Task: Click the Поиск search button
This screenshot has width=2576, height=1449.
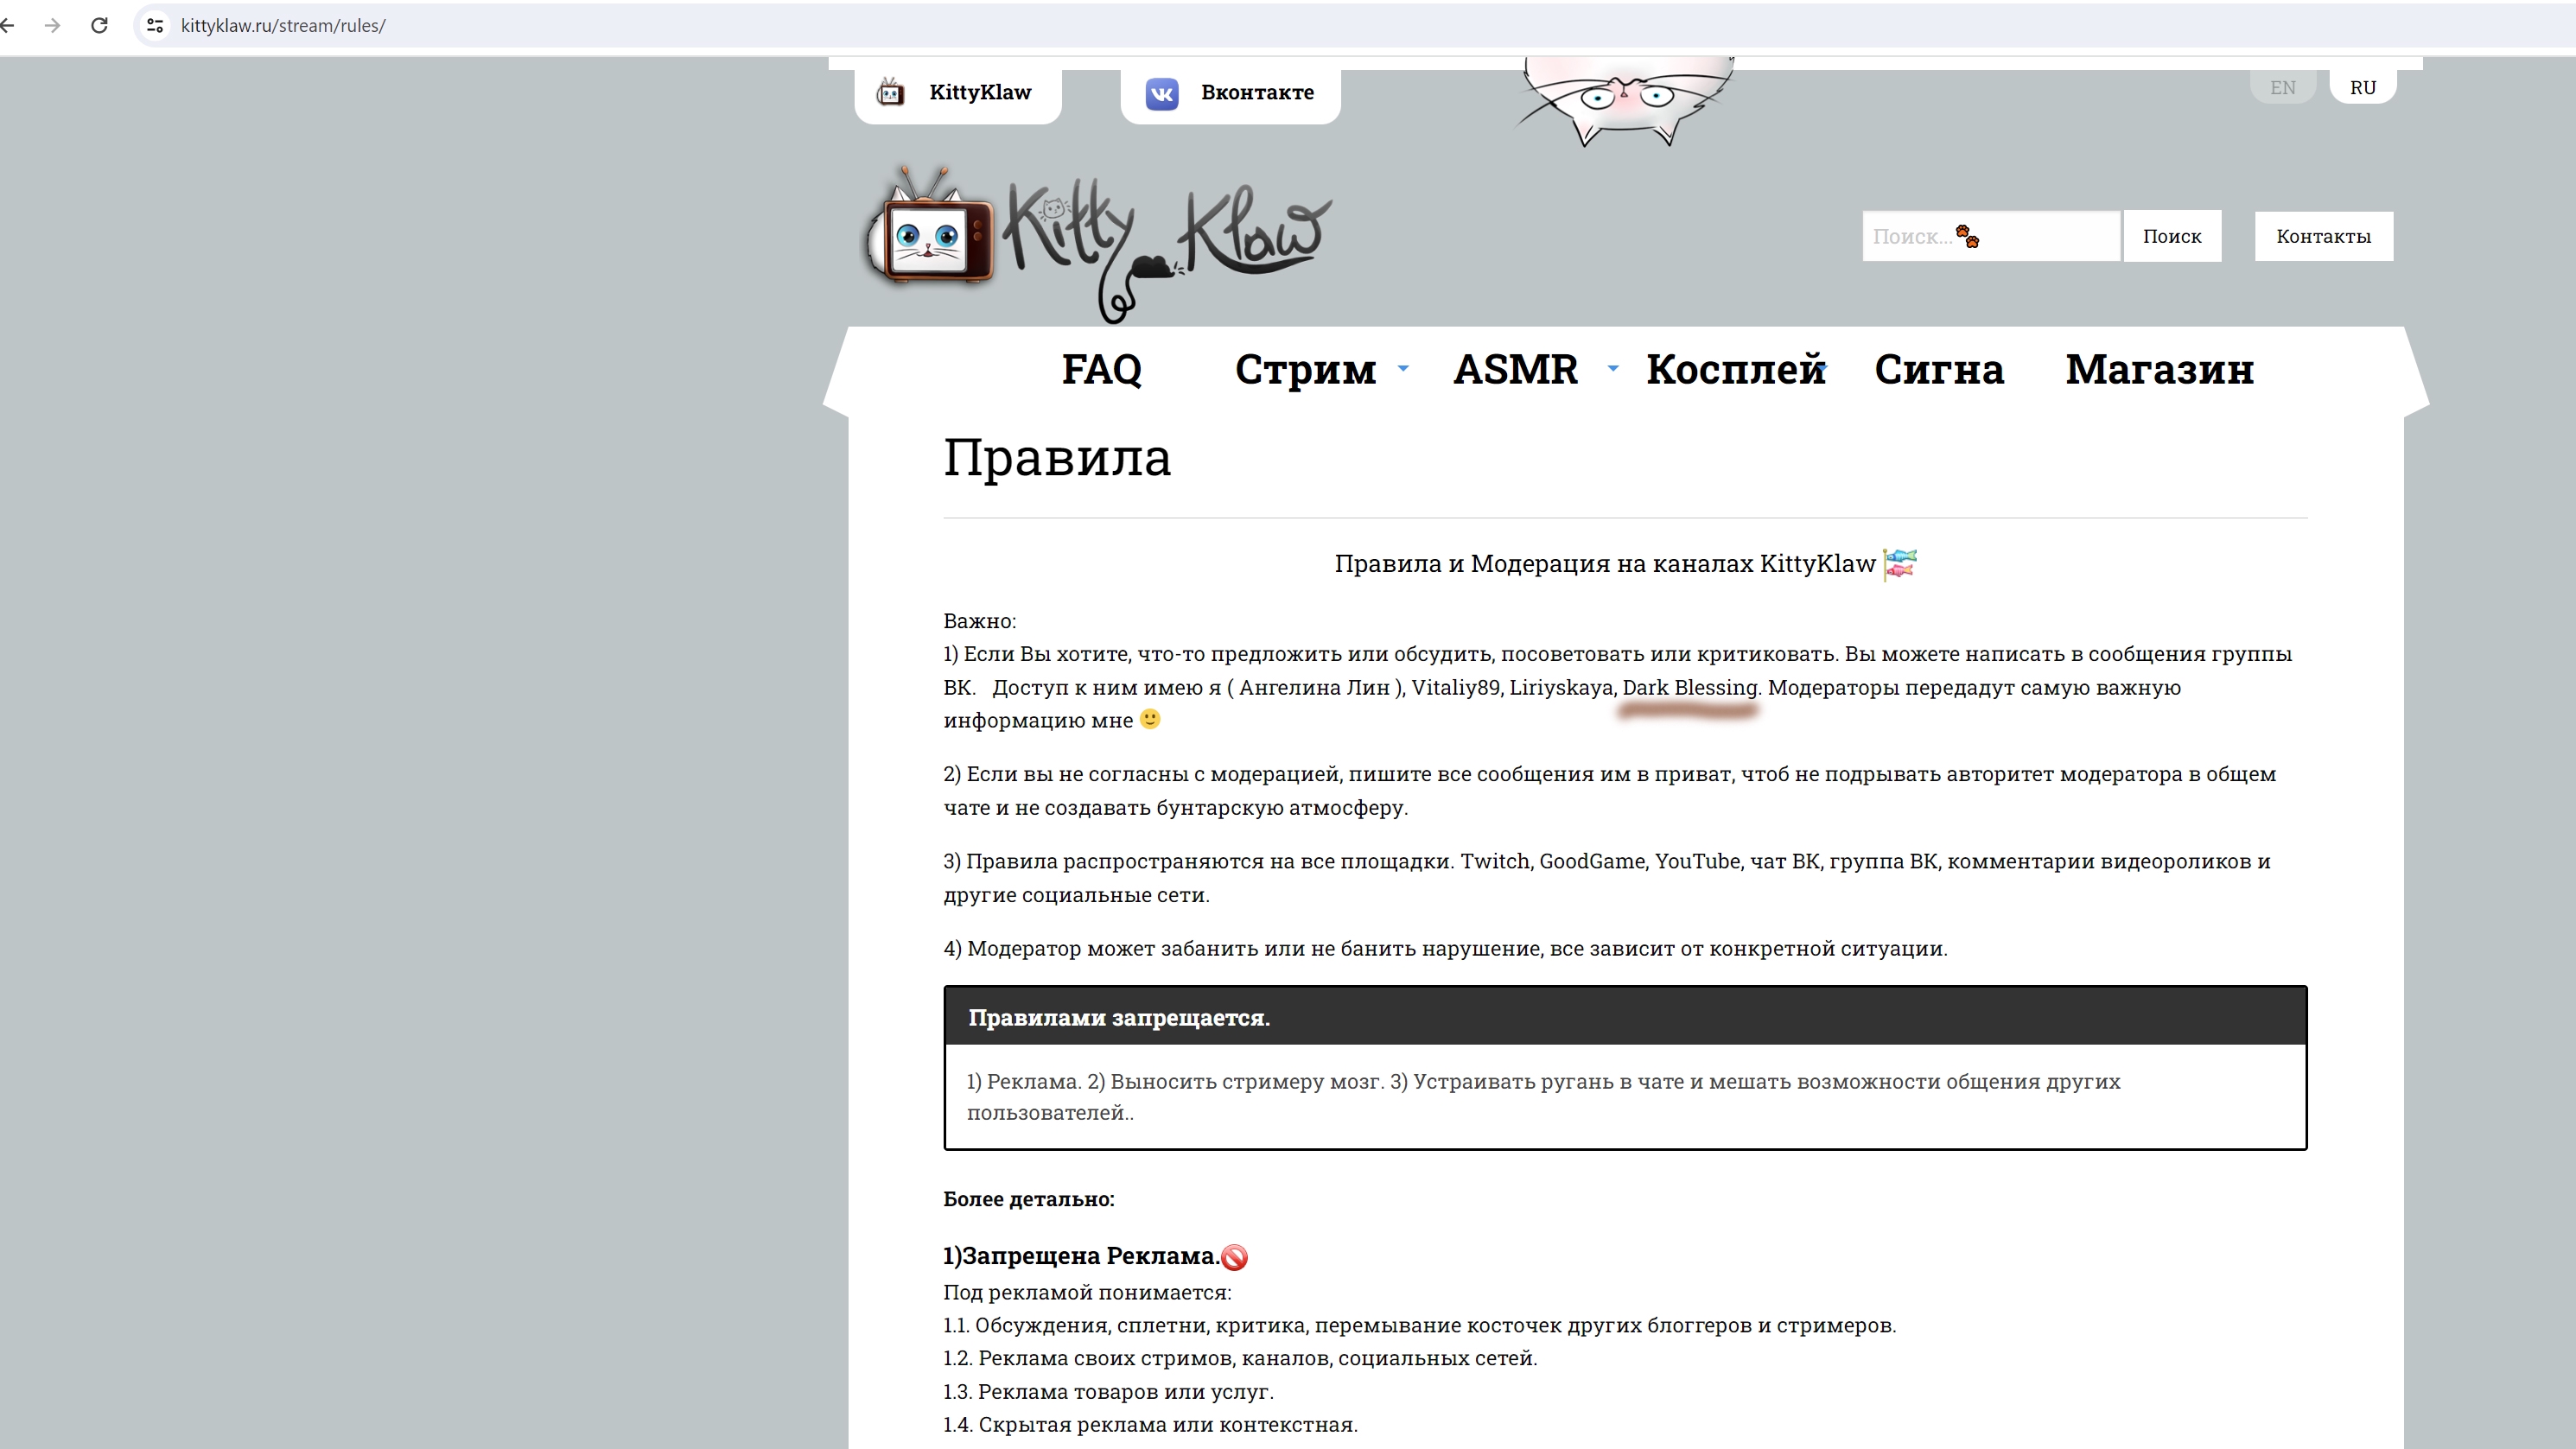Action: tap(2171, 236)
